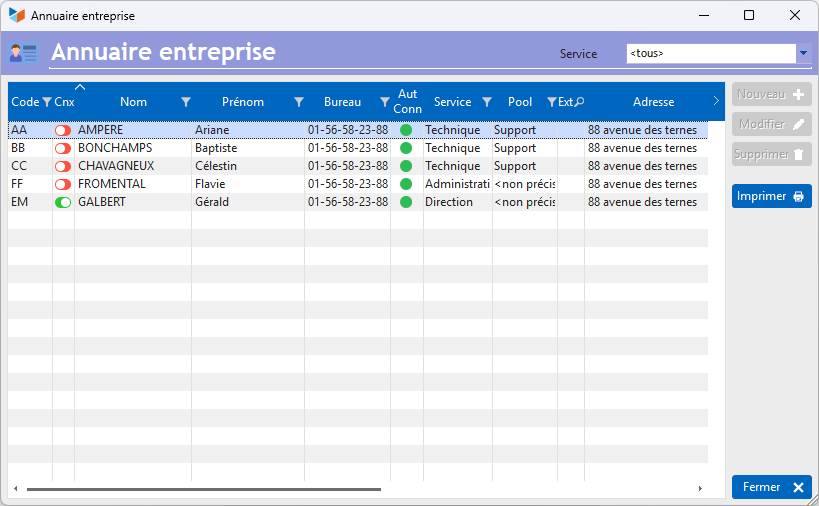Toggle the Cnx switch for CHAVAGNEUX
This screenshot has width=819, height=506.
click(x=63, y=166)
